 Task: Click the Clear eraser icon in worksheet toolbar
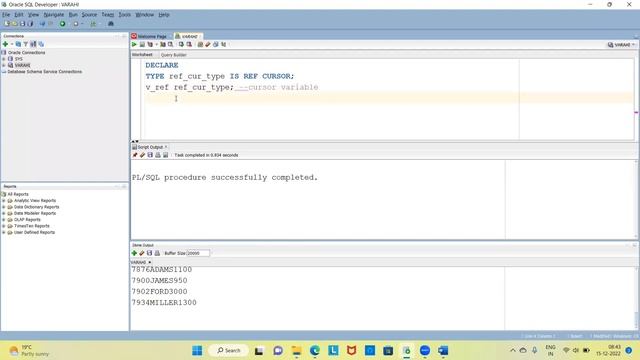coord(208,44)
